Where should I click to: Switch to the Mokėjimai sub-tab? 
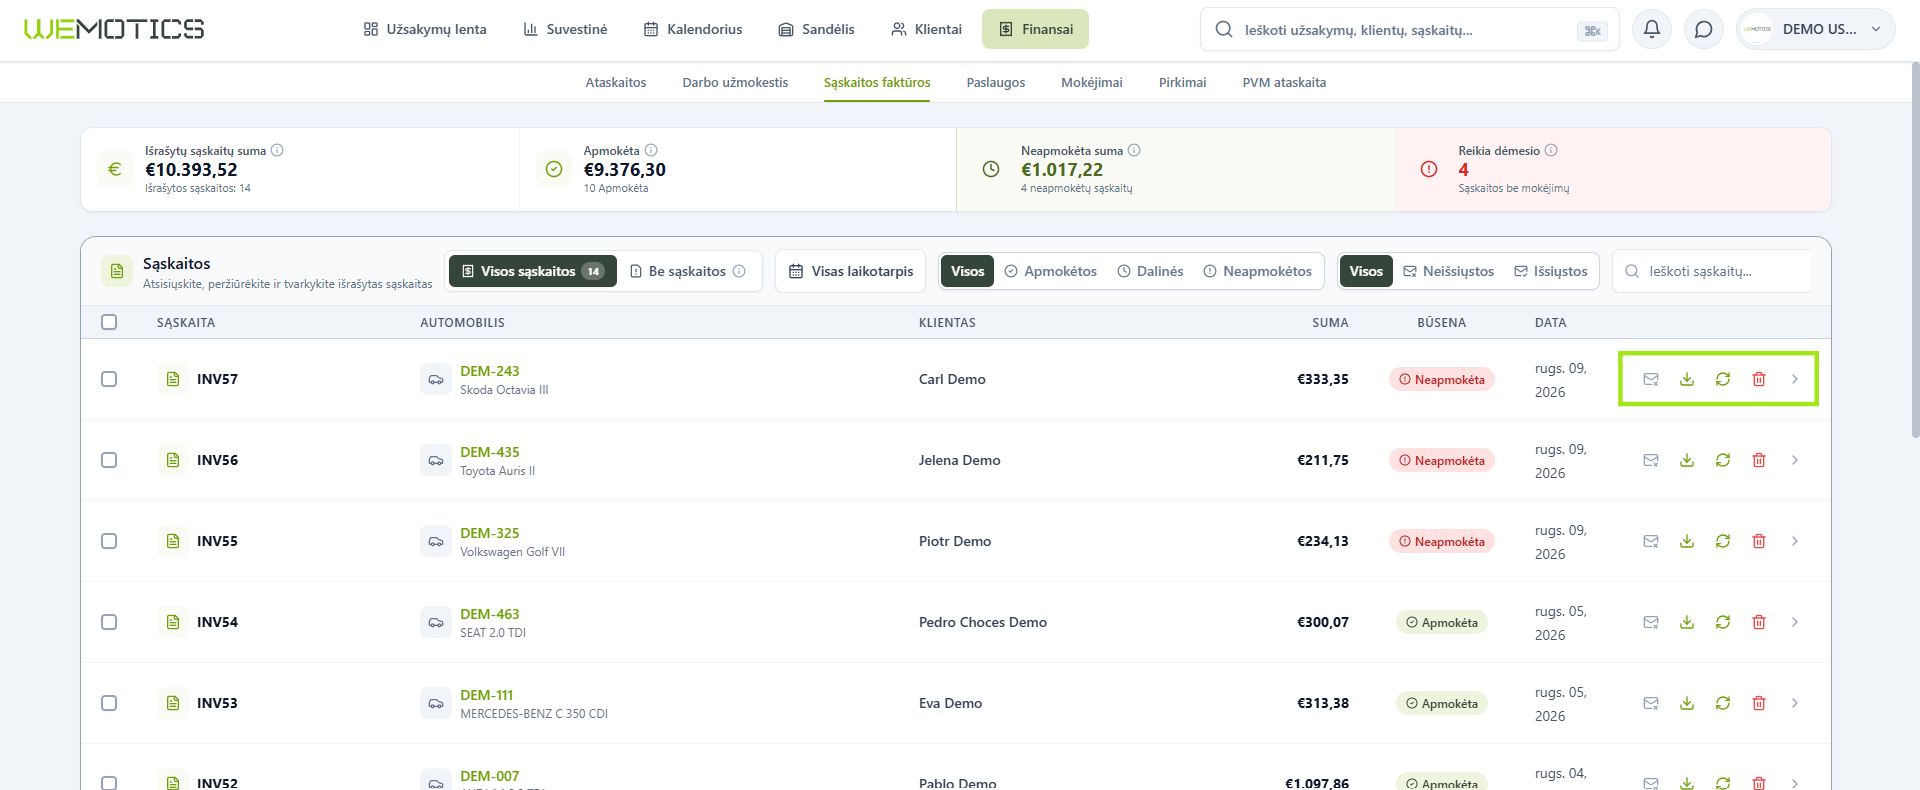pos(1092,82)
